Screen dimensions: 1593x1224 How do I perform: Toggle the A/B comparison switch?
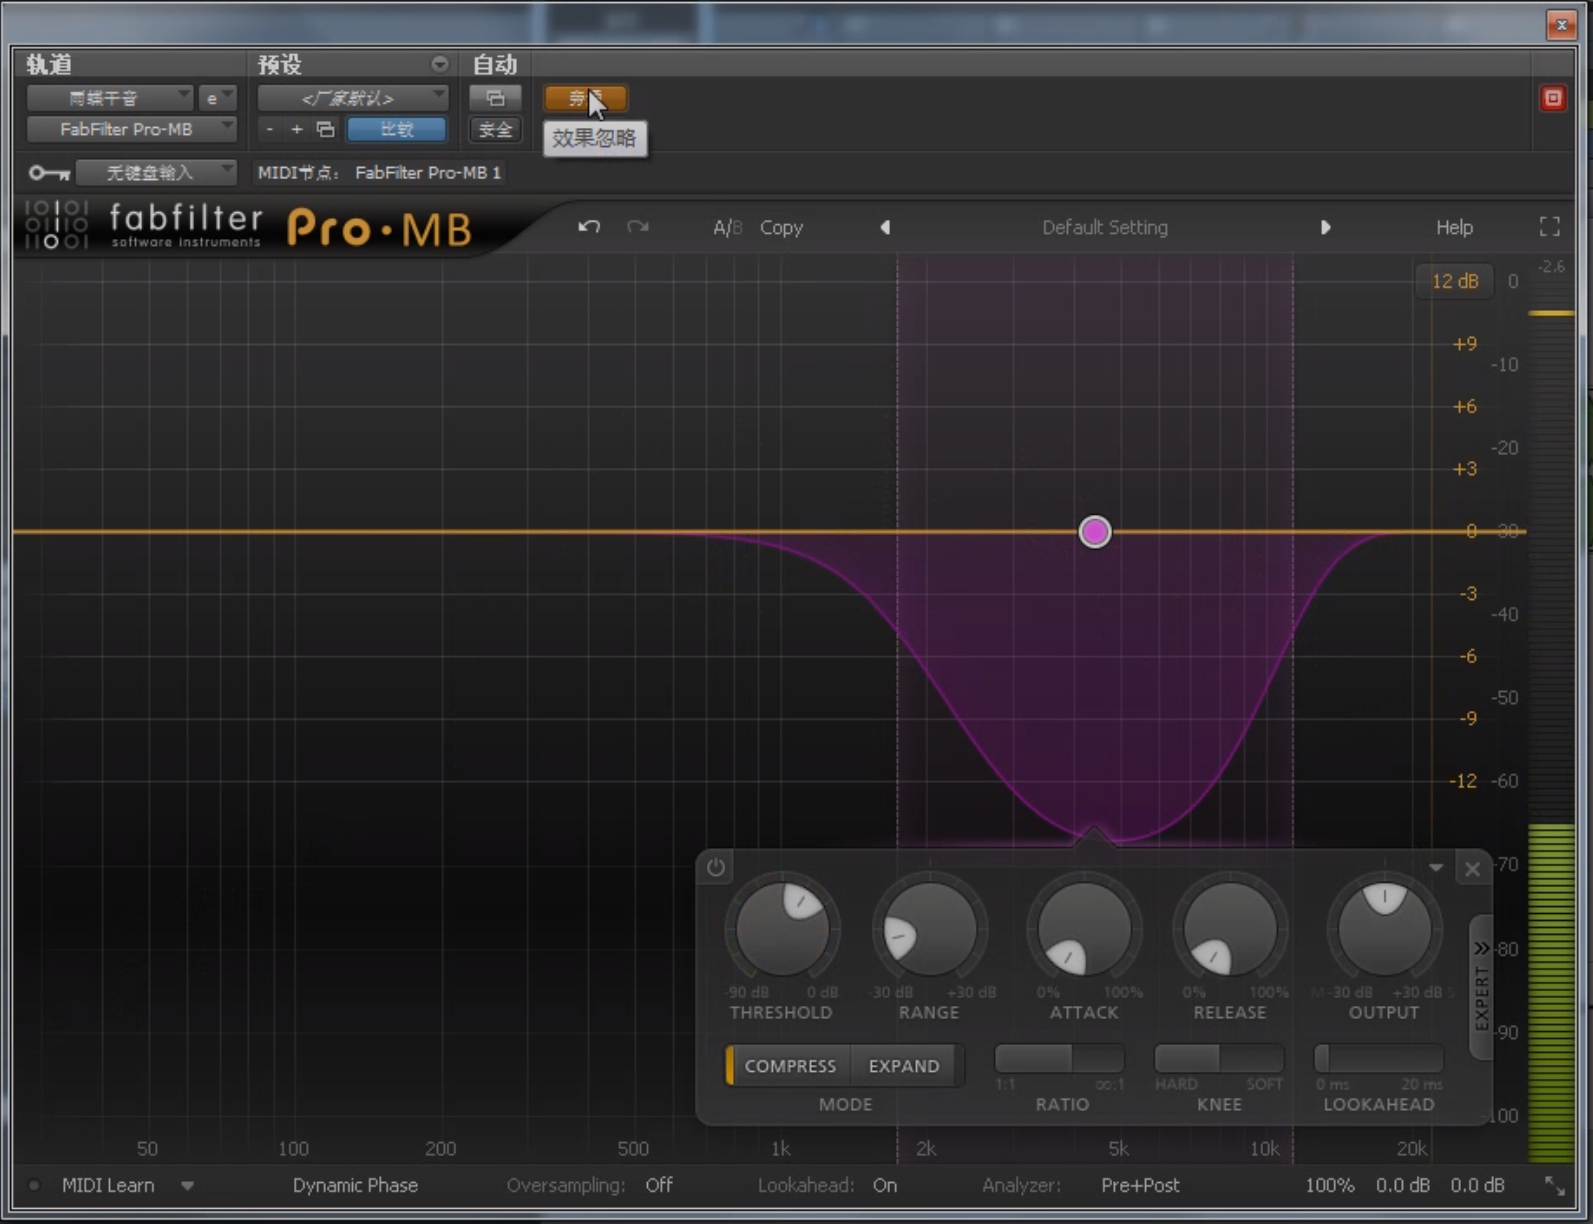(727, 227)
